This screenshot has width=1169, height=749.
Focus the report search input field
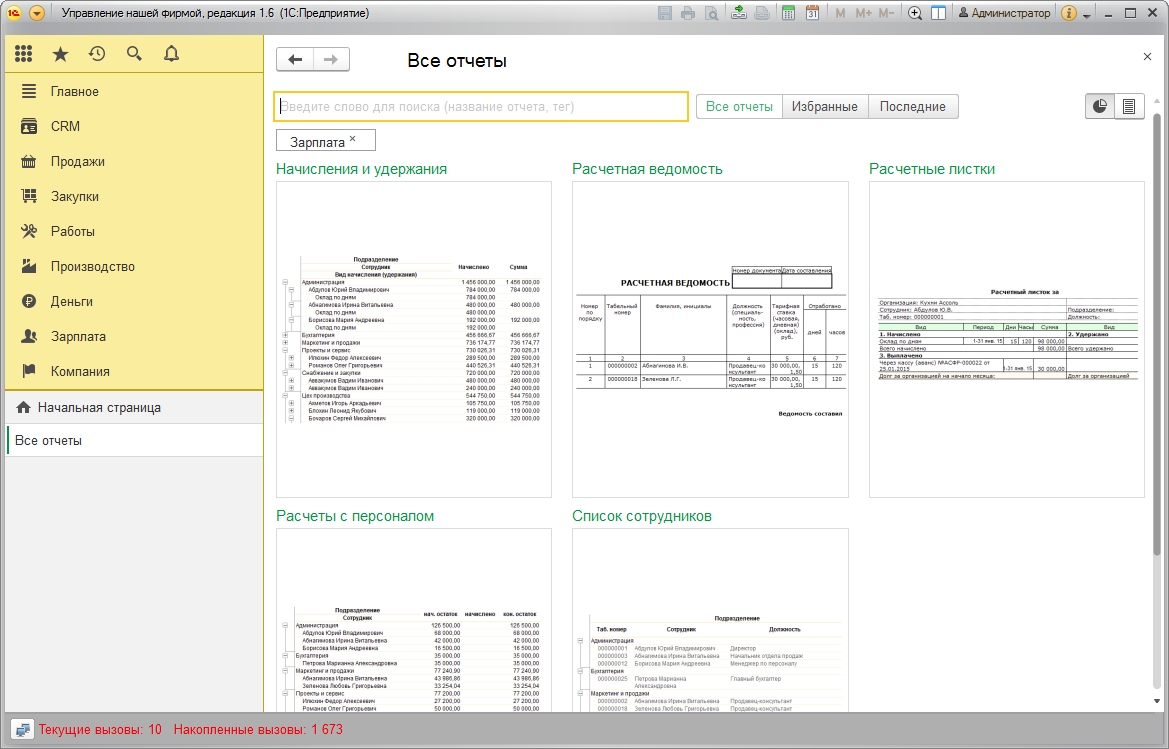481,107
